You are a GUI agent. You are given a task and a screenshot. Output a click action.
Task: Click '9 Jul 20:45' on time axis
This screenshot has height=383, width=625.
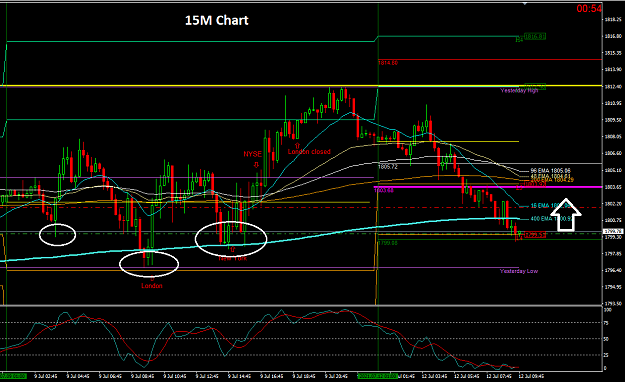point(336,376)
